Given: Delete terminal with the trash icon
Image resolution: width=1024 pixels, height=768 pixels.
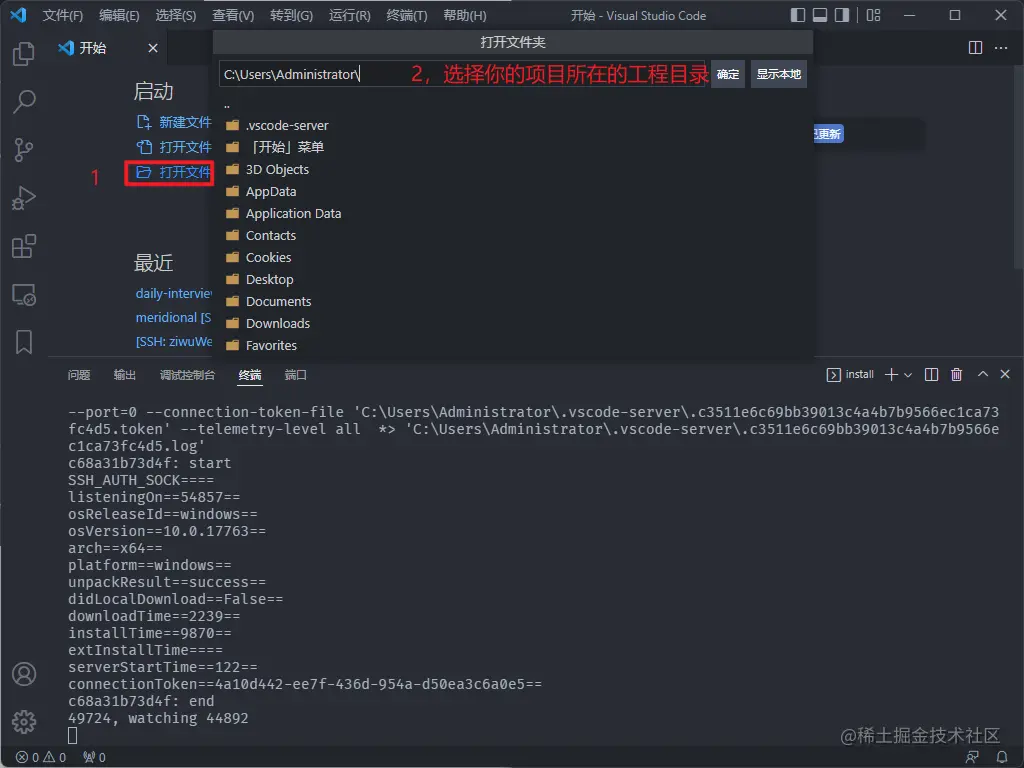Looking at the screenshot, I should [956, 374].
